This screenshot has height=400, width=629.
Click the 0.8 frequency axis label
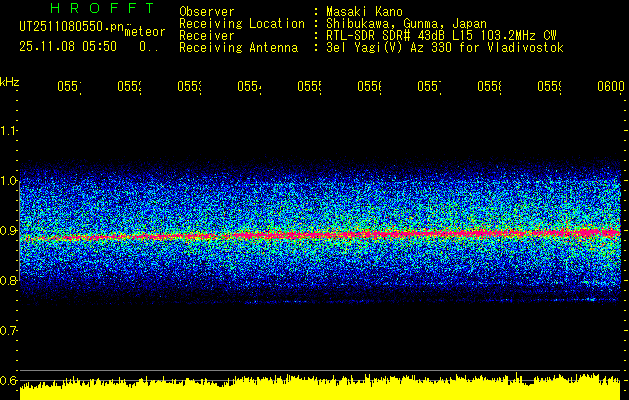(x=9, y=280)
